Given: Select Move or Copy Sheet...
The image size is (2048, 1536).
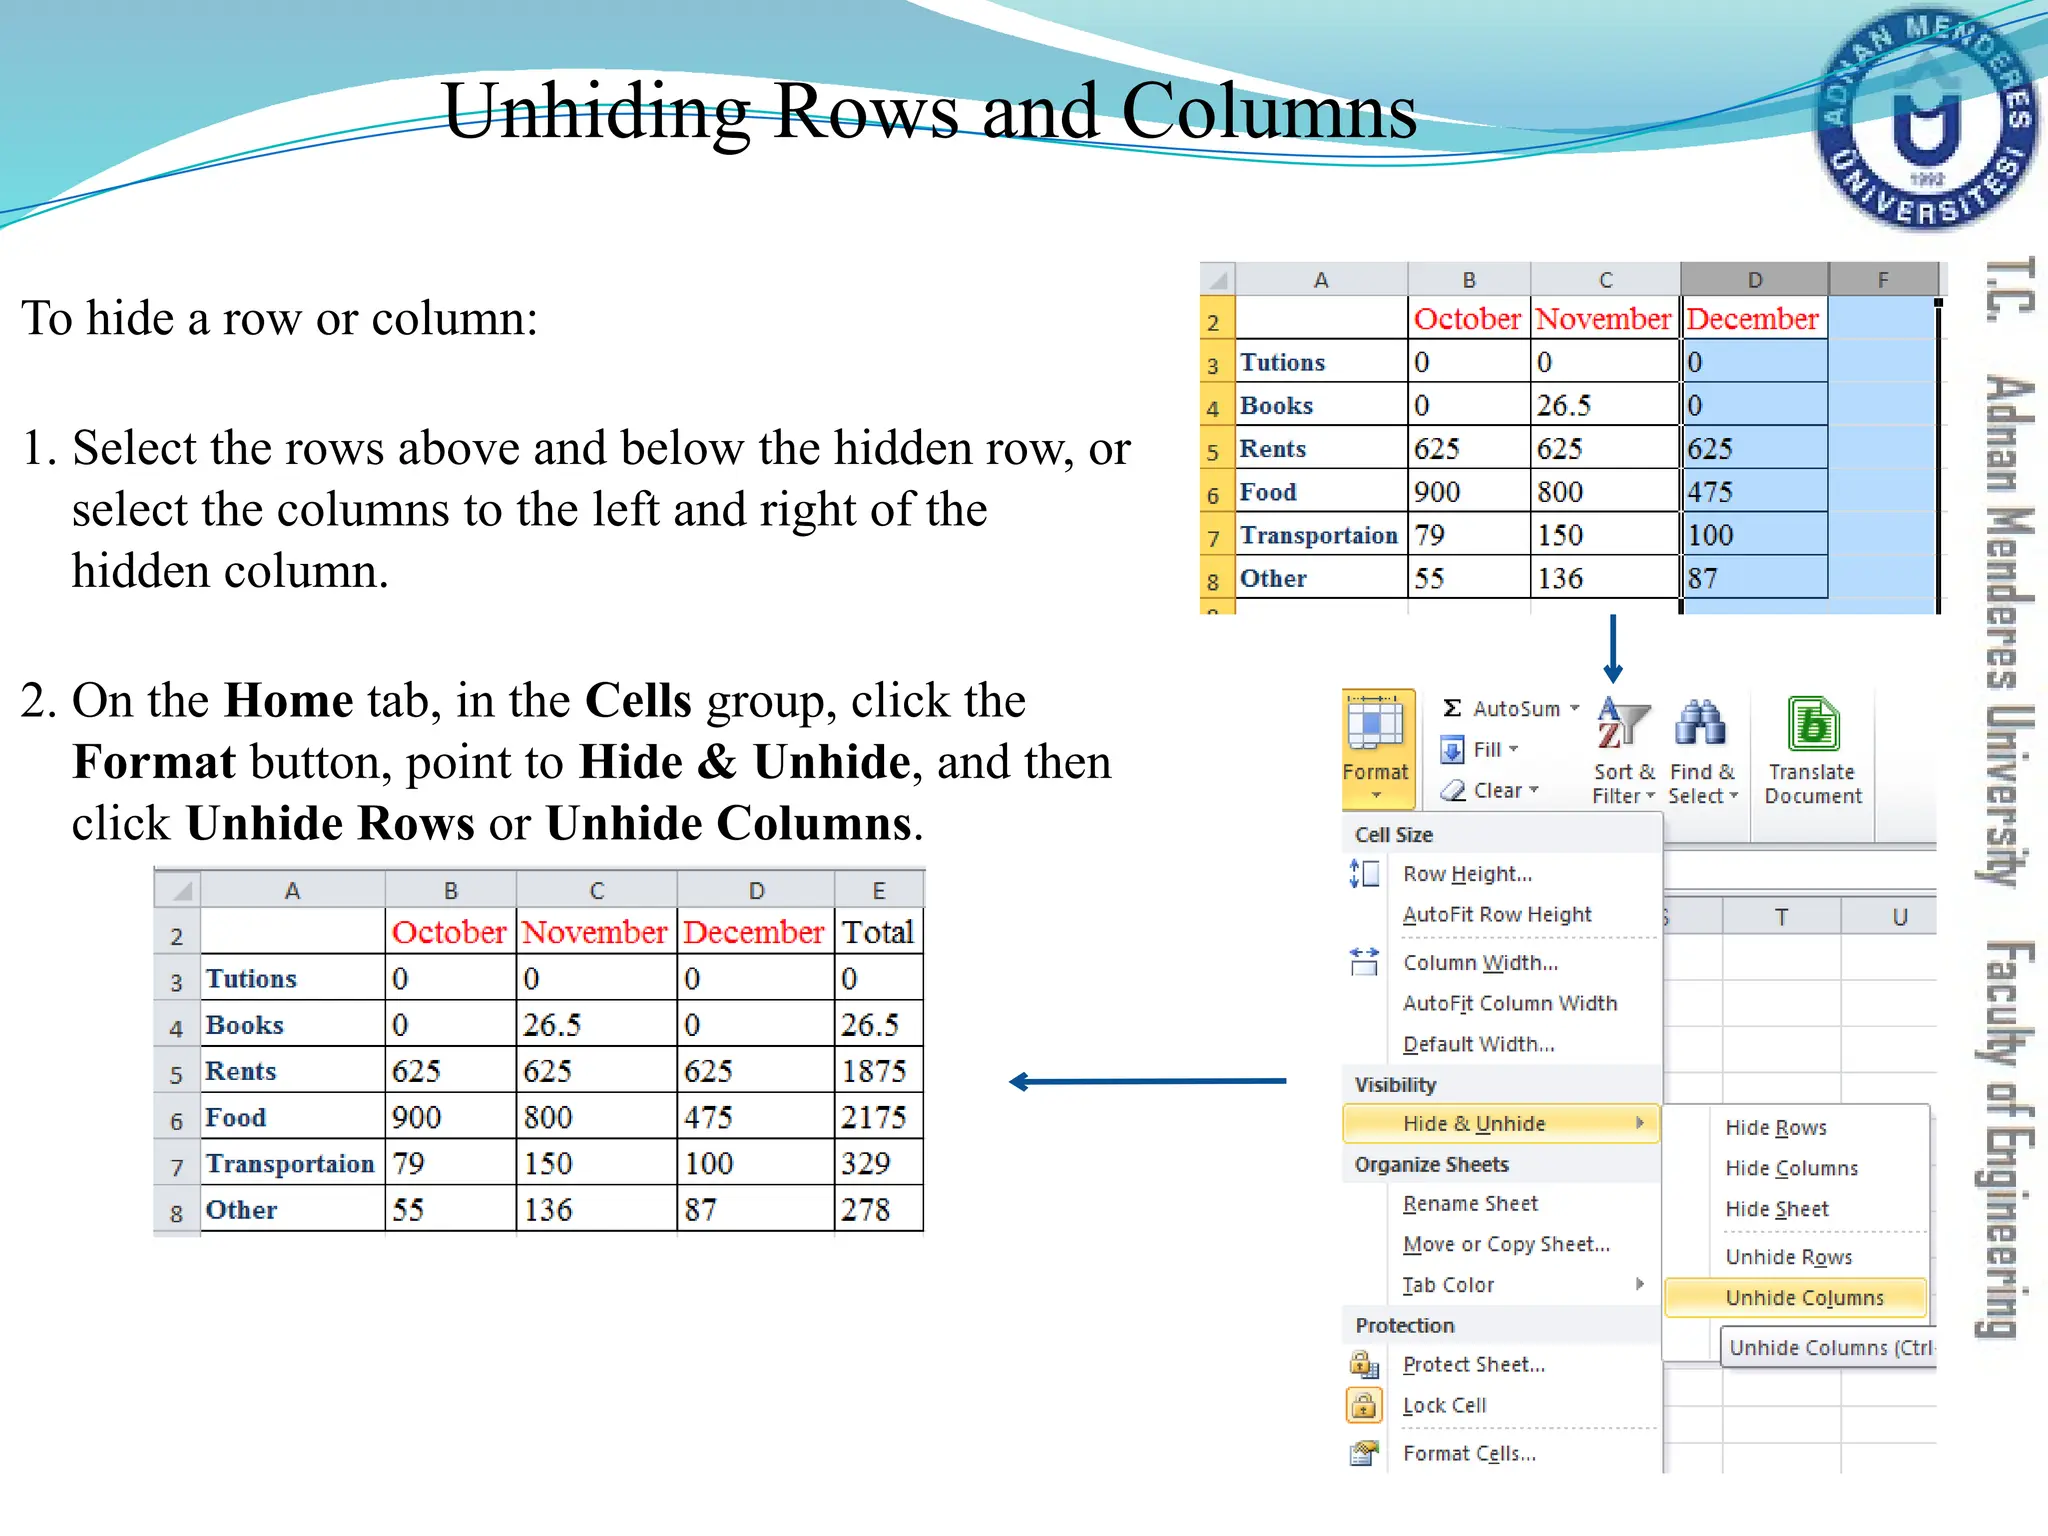Looking at the screenshot, I should [1506, 1244].
